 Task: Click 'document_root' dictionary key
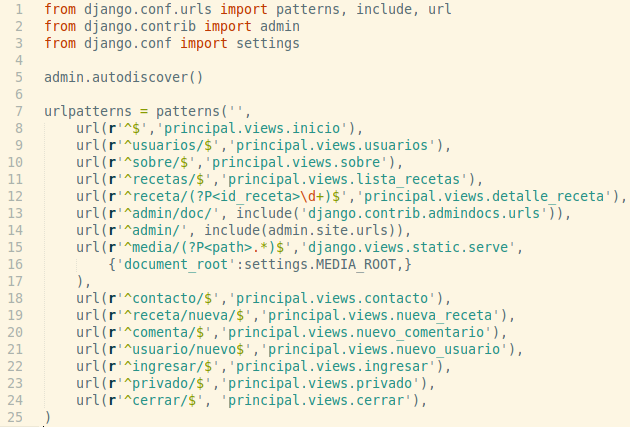point(176,264)
